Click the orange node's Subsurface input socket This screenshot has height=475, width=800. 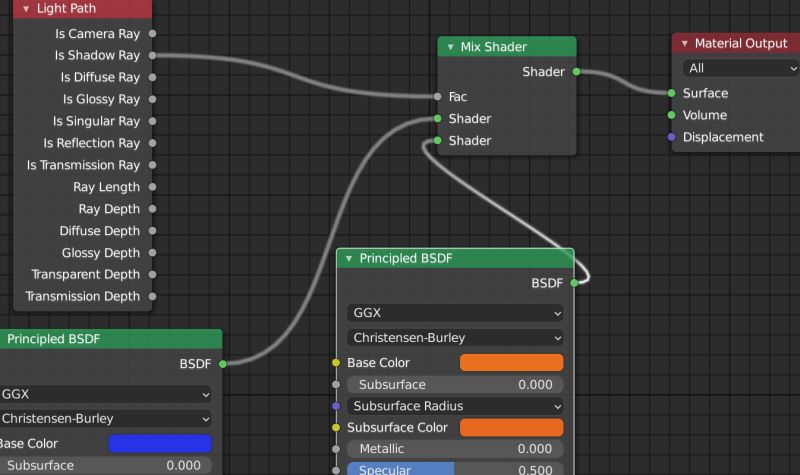point(336,385)
